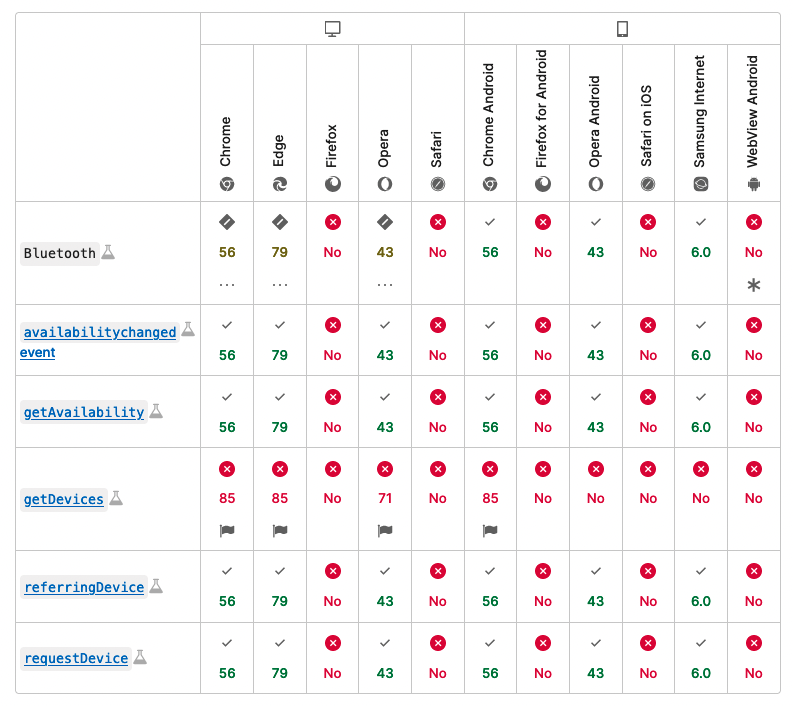Click the desktop platform icon in header
This screenshot has height=706, width=793.
[x=333, y=29]
